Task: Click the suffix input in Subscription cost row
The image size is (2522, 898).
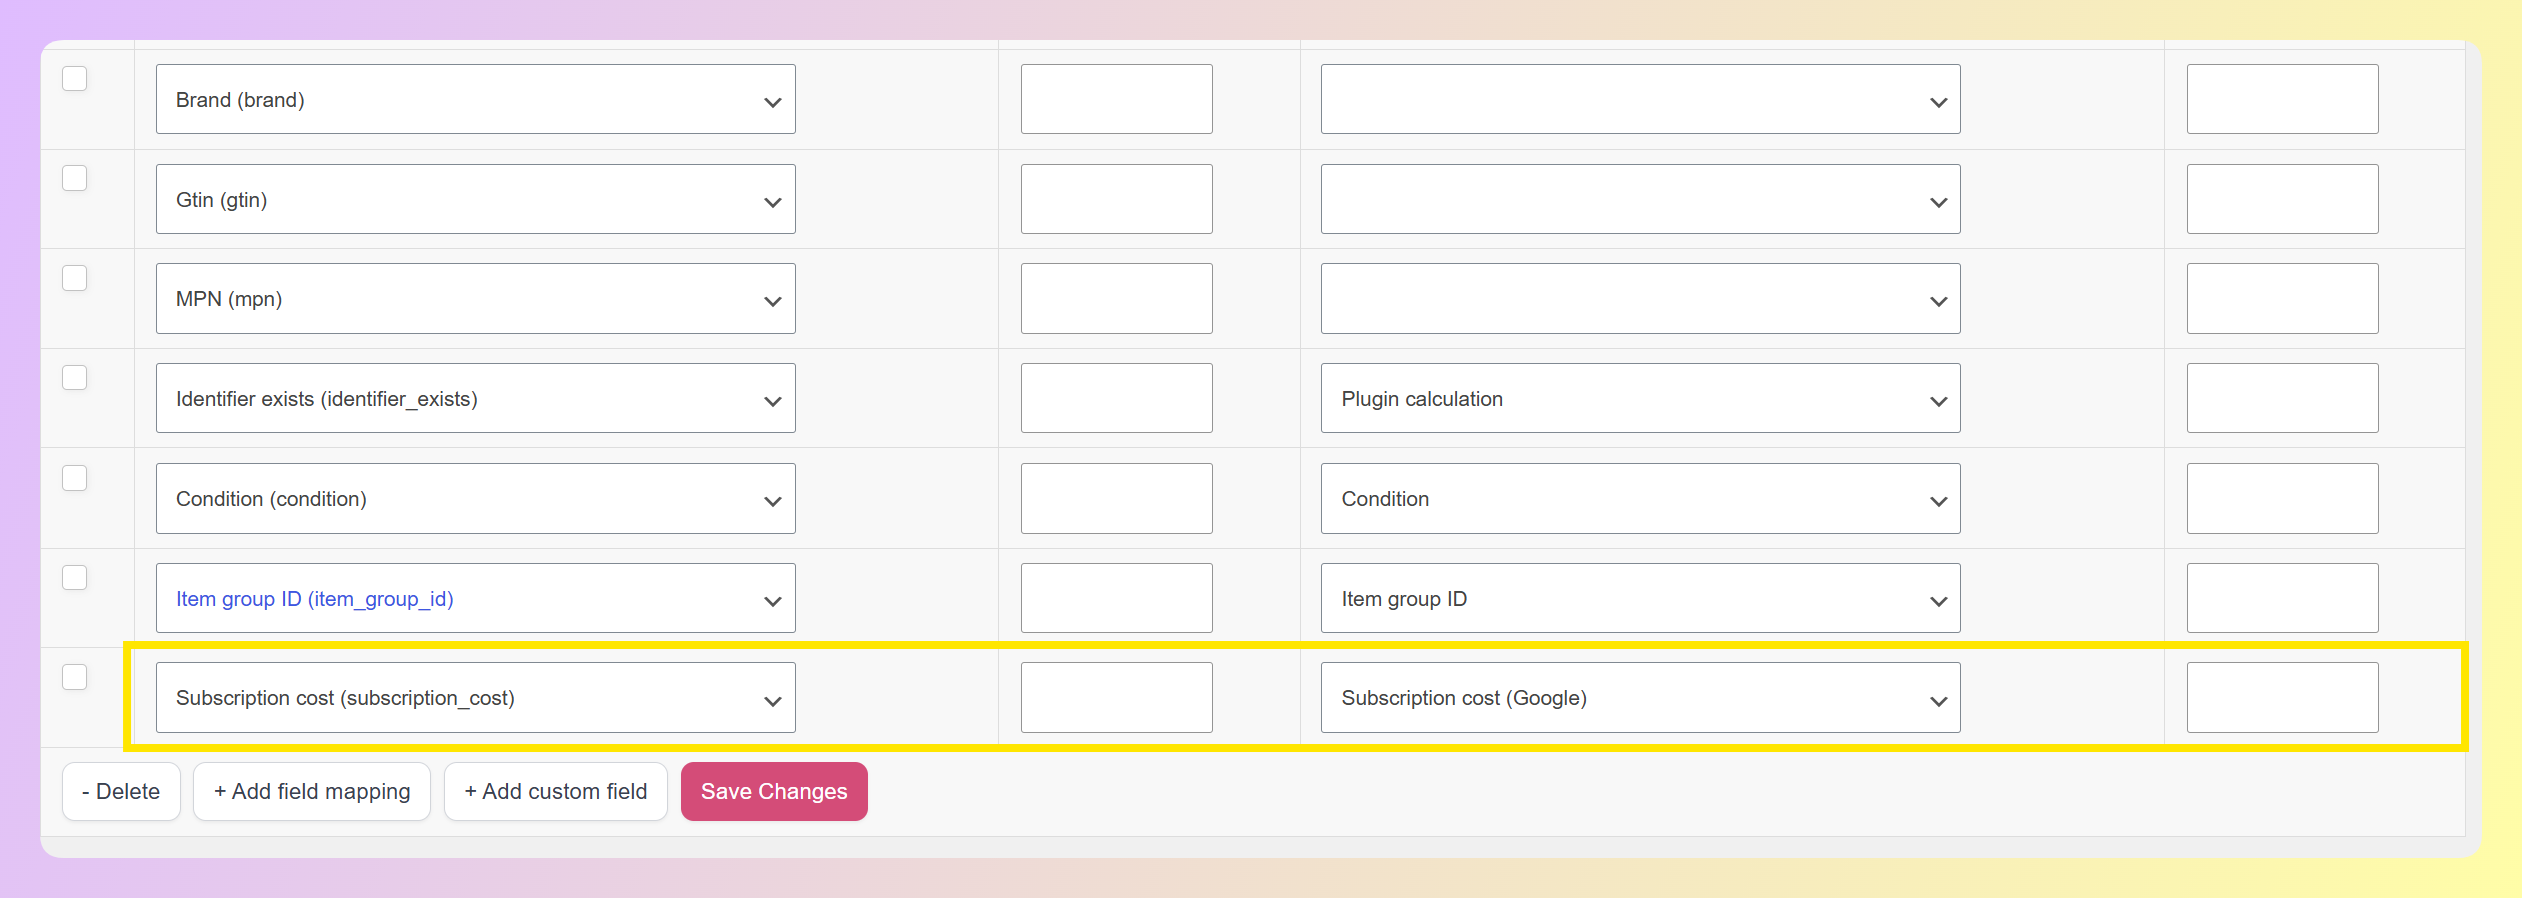Action: click(2282, 697)
